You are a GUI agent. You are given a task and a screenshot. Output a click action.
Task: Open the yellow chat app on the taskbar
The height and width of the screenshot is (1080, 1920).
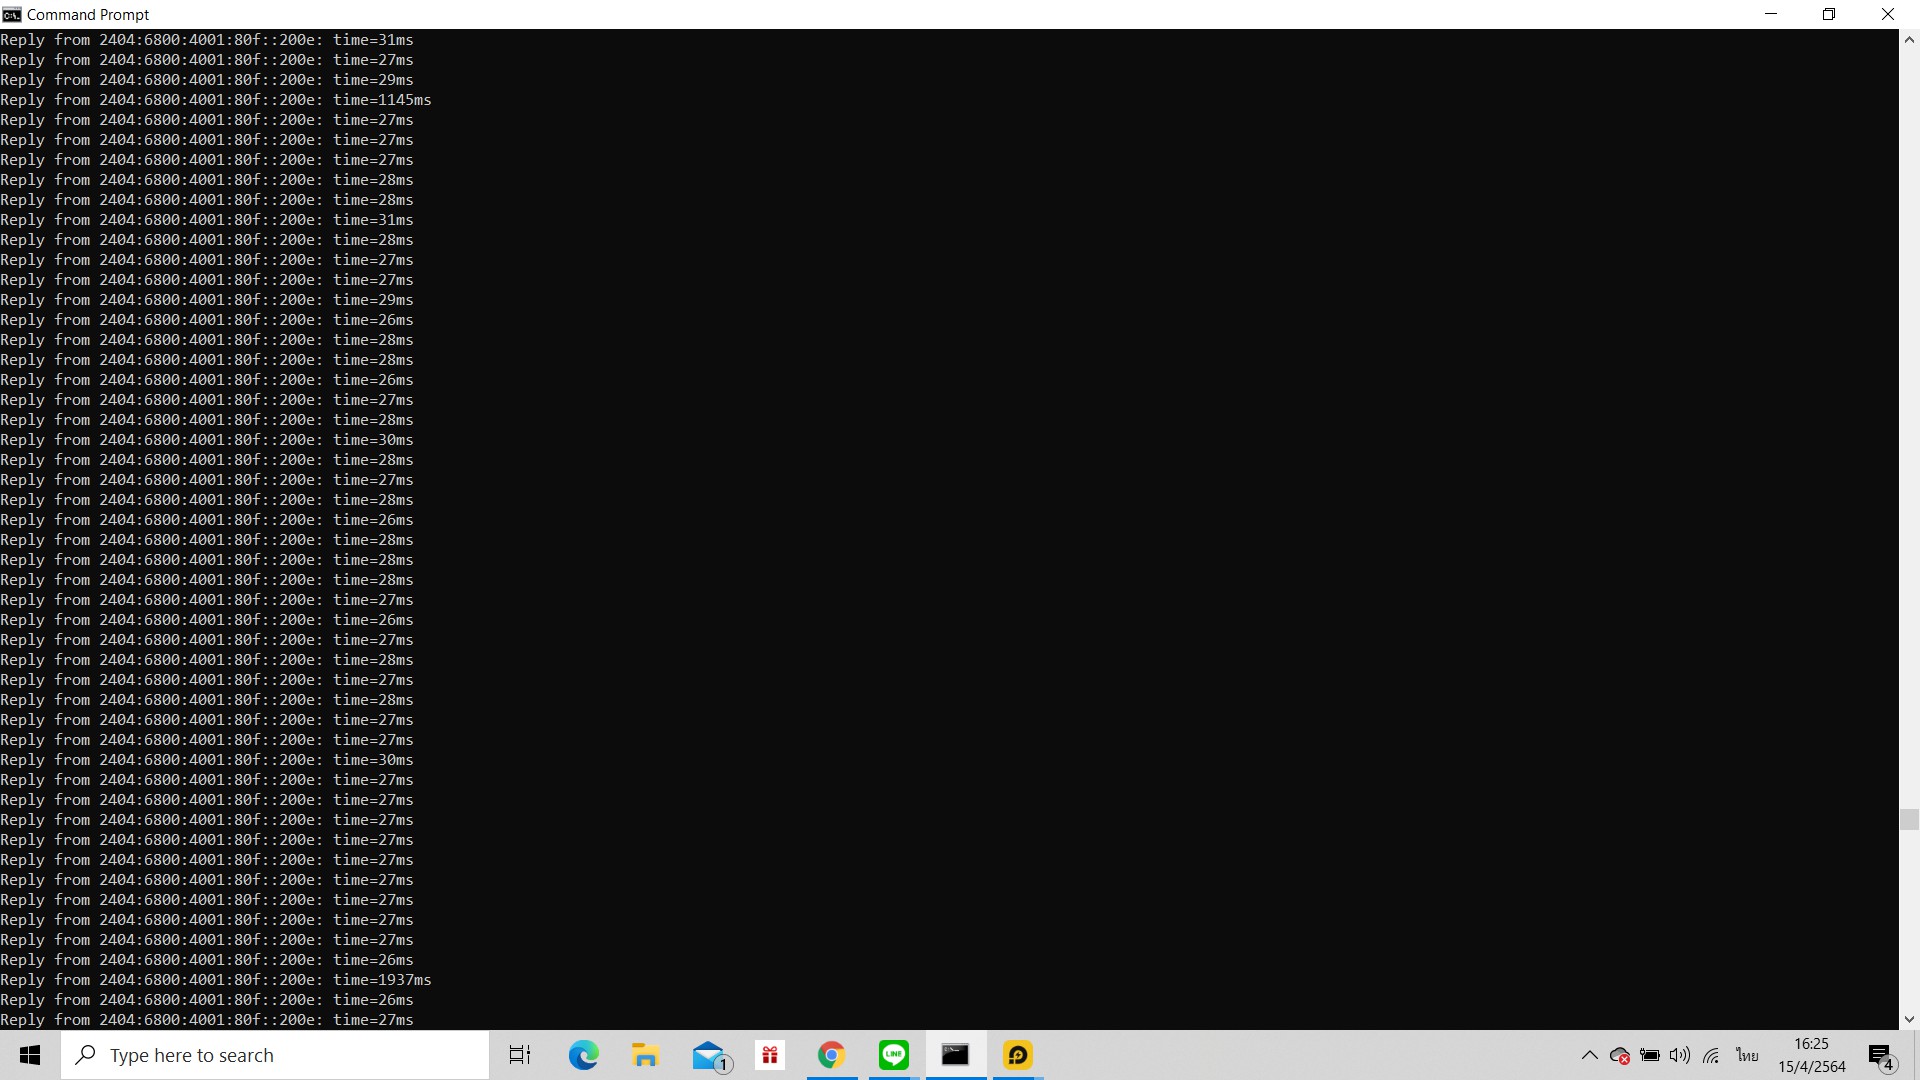(1018, 1055)
